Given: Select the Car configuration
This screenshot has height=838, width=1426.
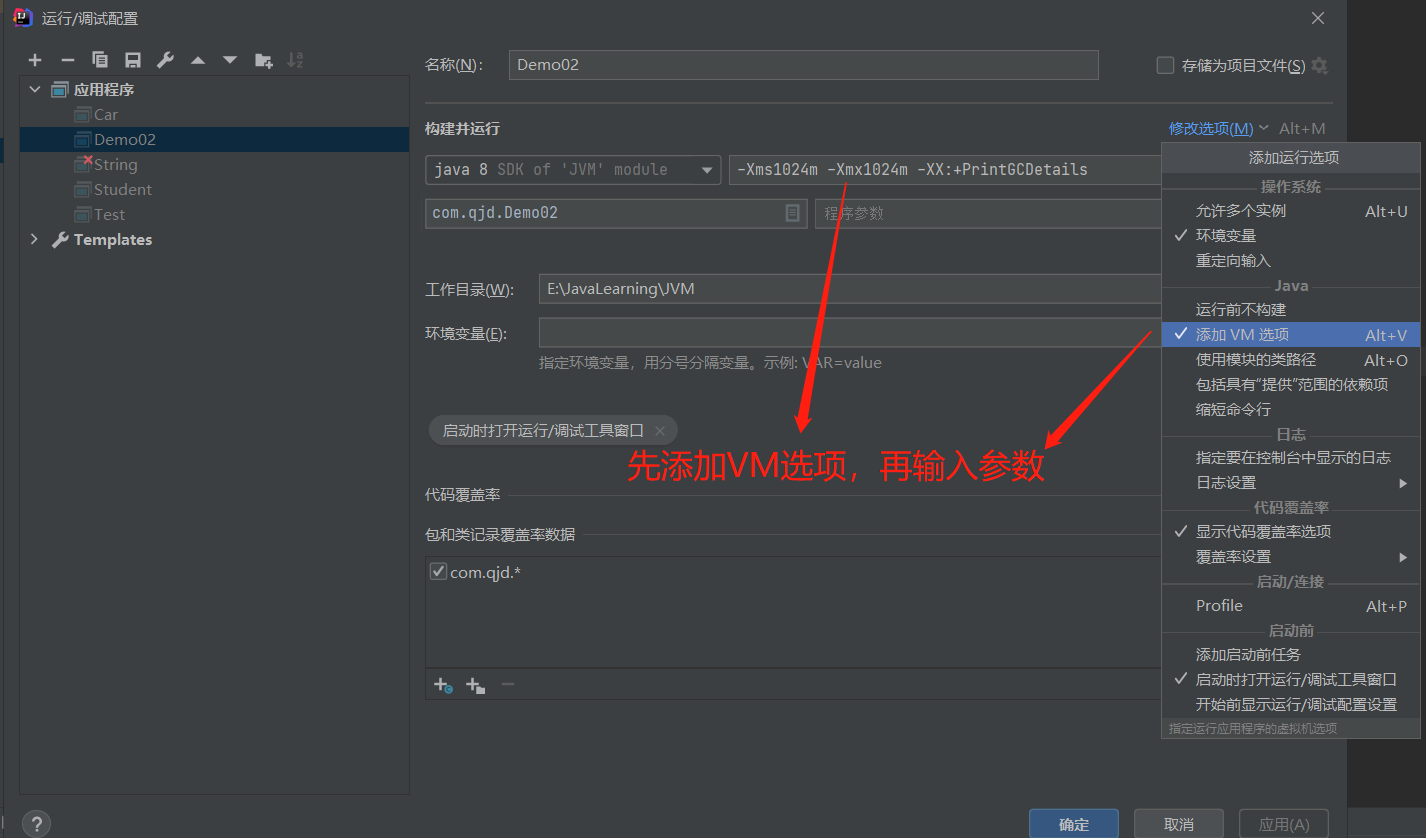Looking at the screenshot, I should [x=214, y=115].
